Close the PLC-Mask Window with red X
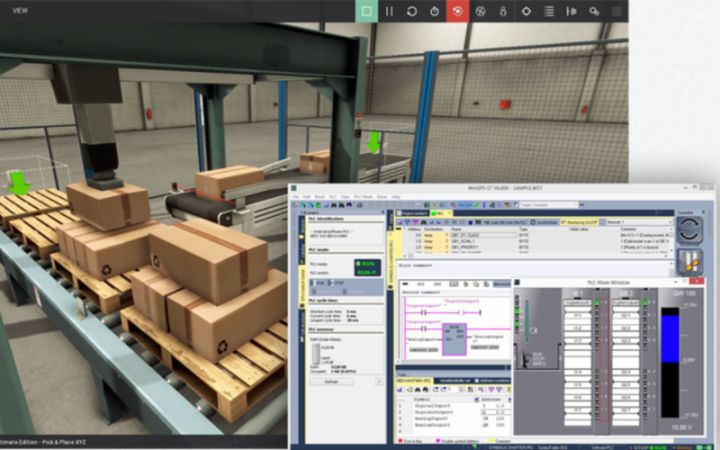Viewport: 720px width, 450px height. [x=696, y=281]
